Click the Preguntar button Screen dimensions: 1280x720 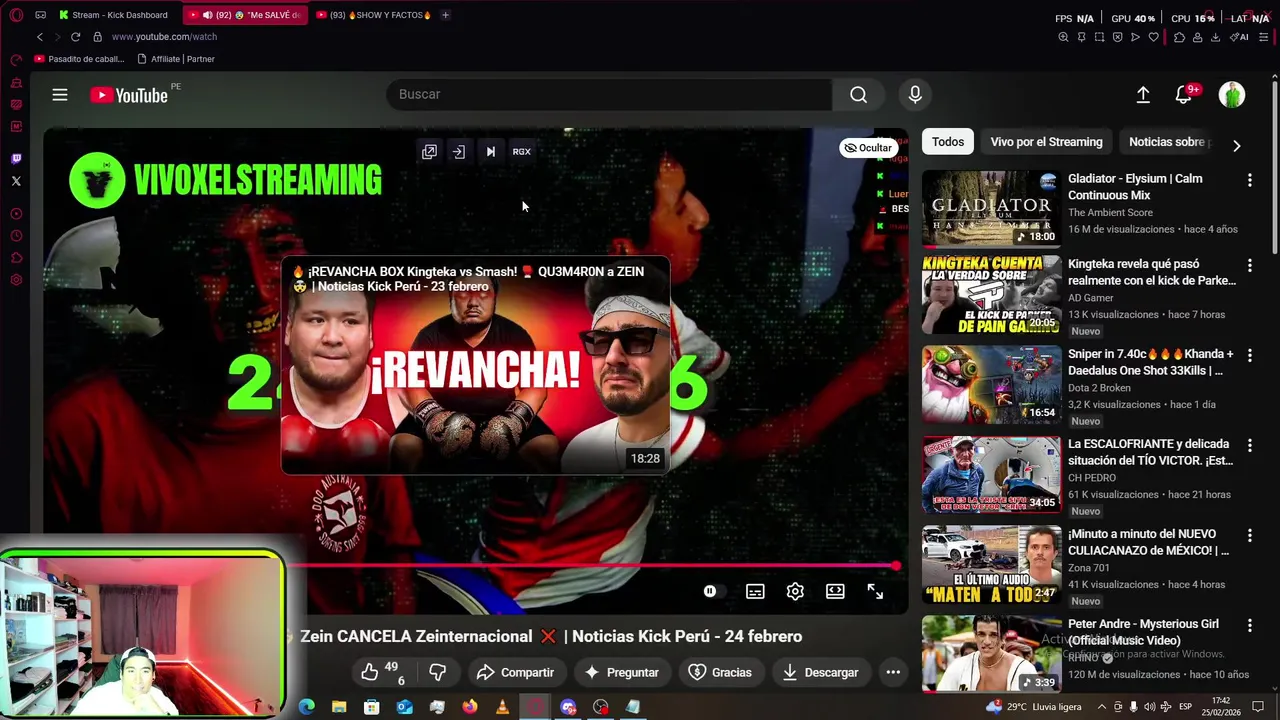point(621,672)
